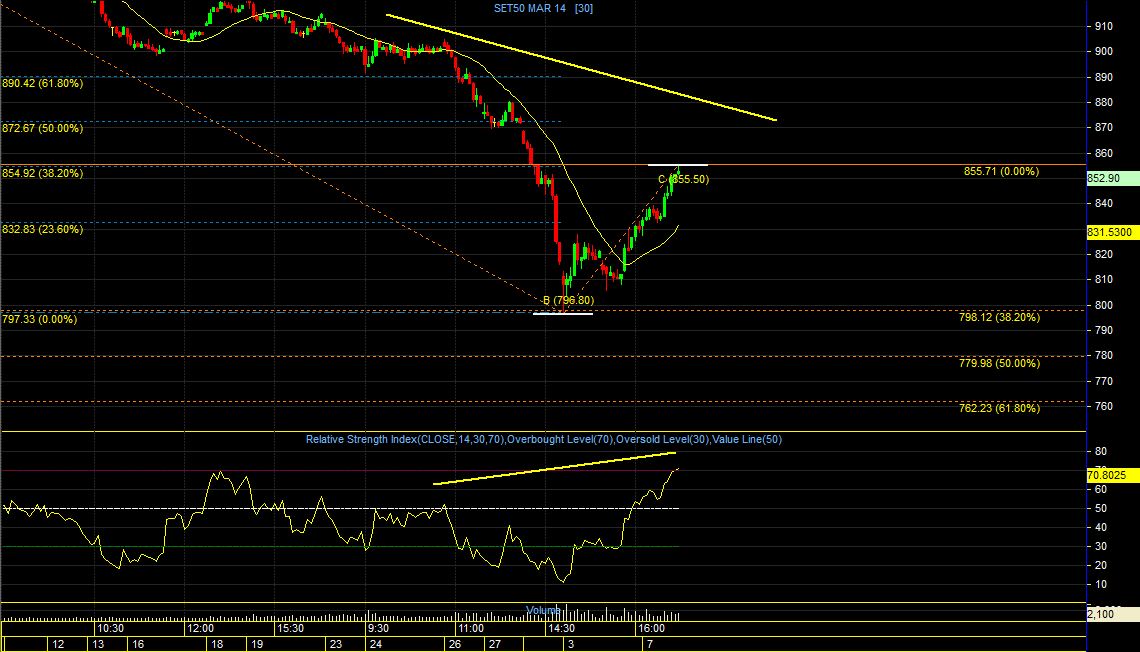Click the Volume pane label
Image resolution: width=1140 pixels, height=652 pixels.
pos(542,611)
